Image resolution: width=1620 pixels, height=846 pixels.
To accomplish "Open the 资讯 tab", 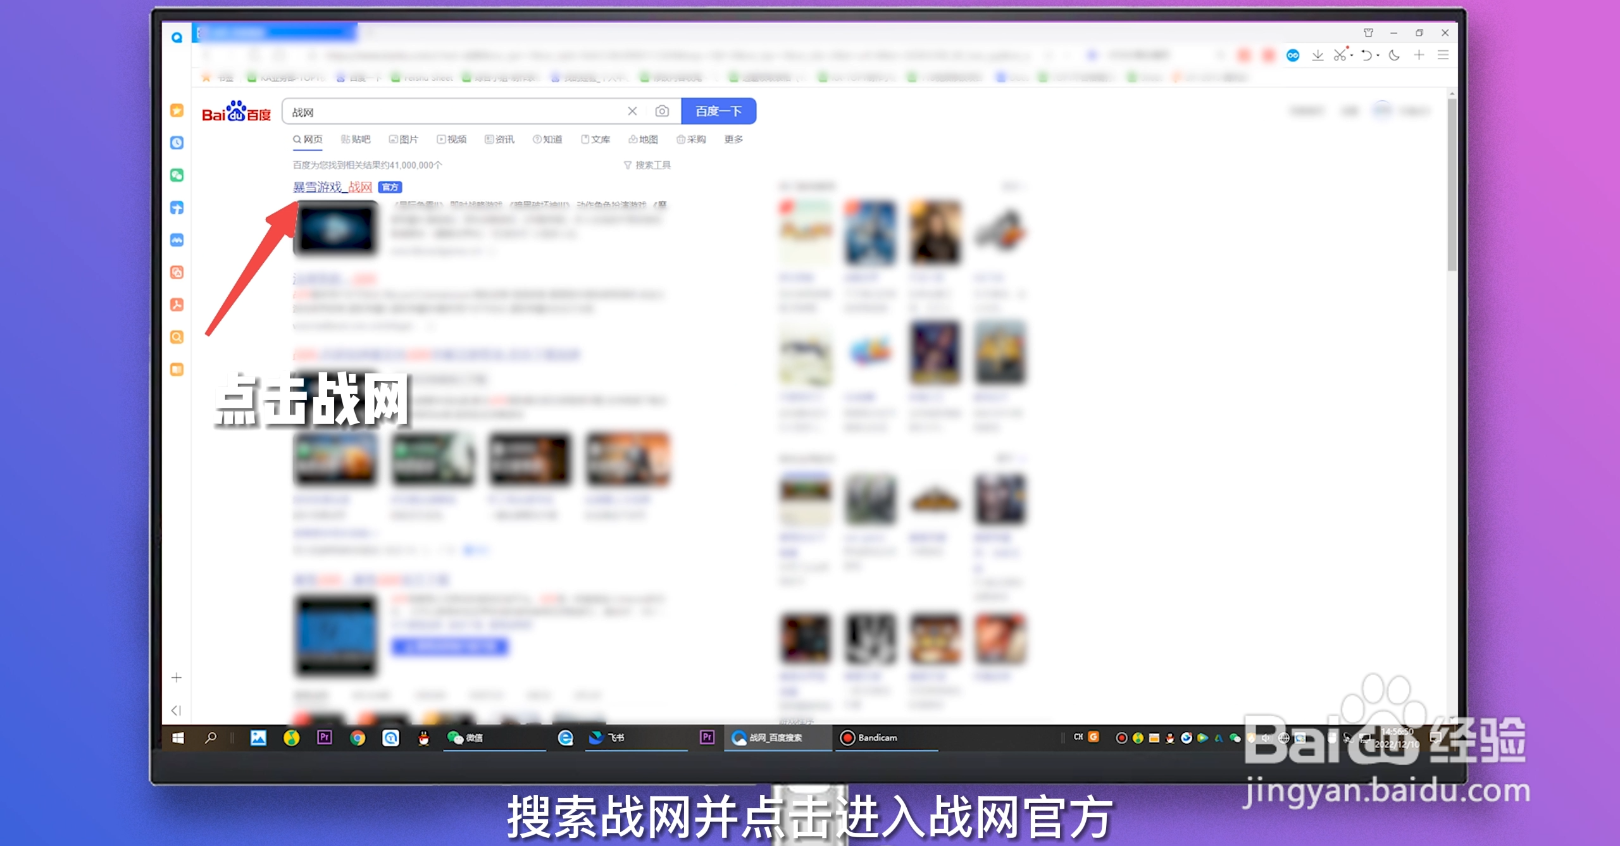I will point(500,140).
